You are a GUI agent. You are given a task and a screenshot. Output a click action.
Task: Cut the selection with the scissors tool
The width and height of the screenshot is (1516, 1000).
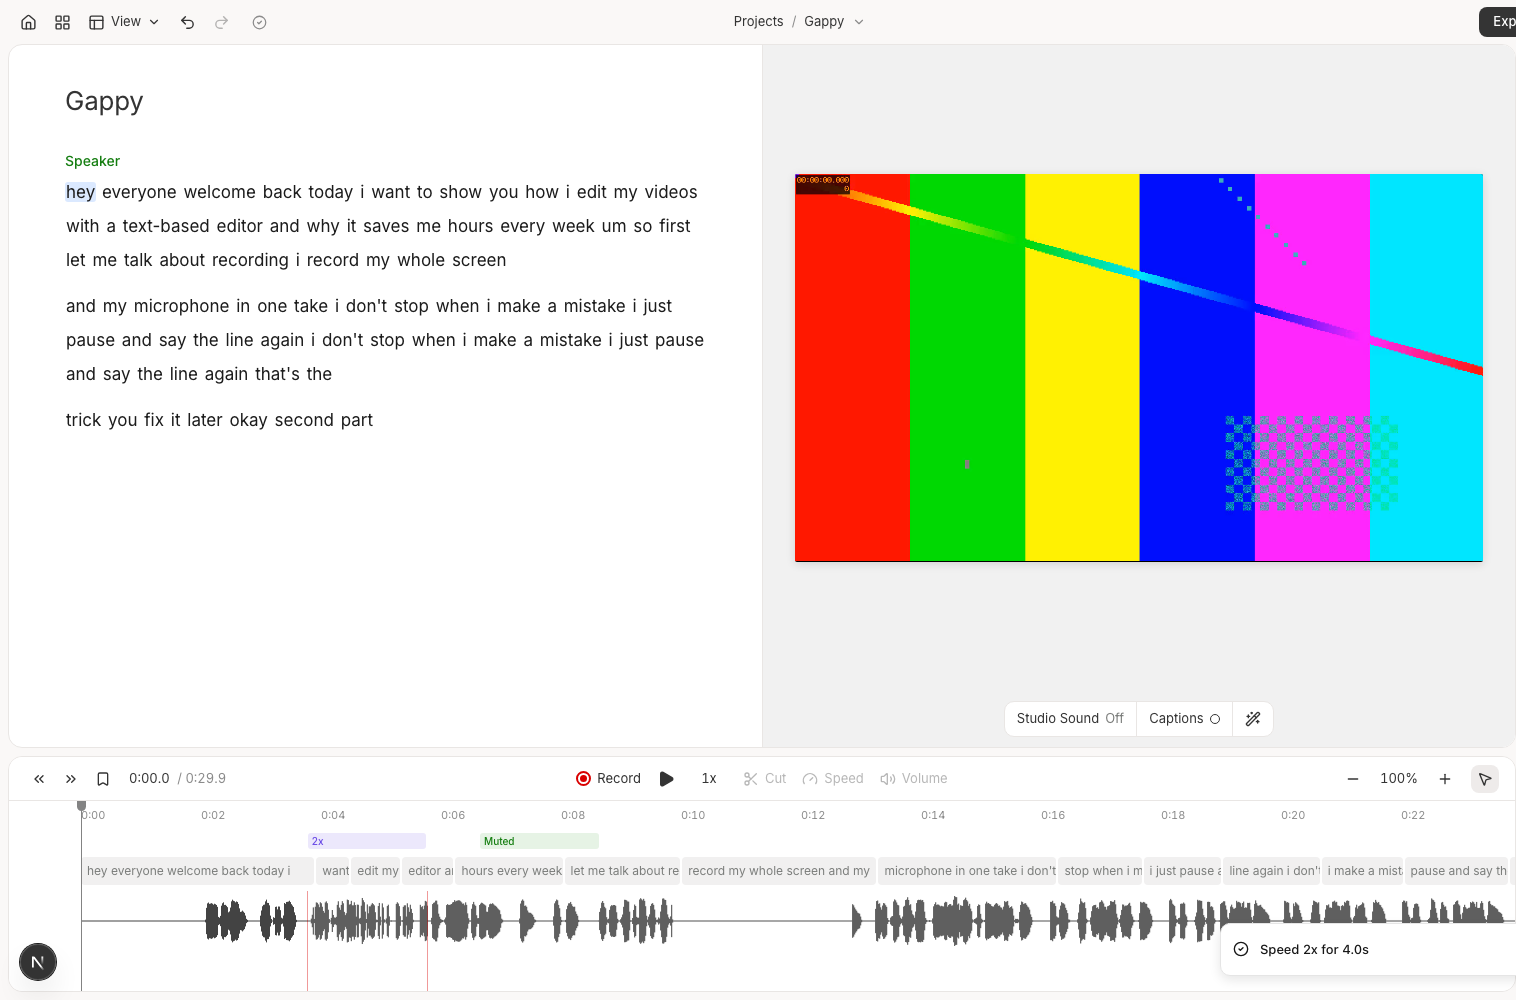click(x=765, y=779)
